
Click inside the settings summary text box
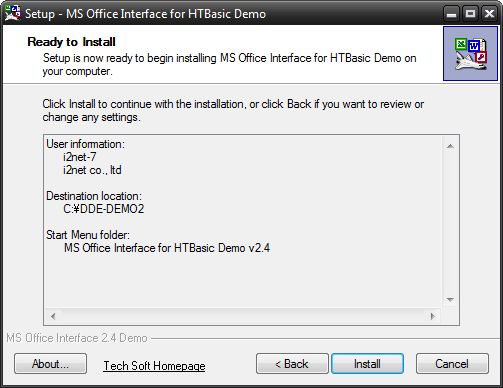click(x=243, y=222)
